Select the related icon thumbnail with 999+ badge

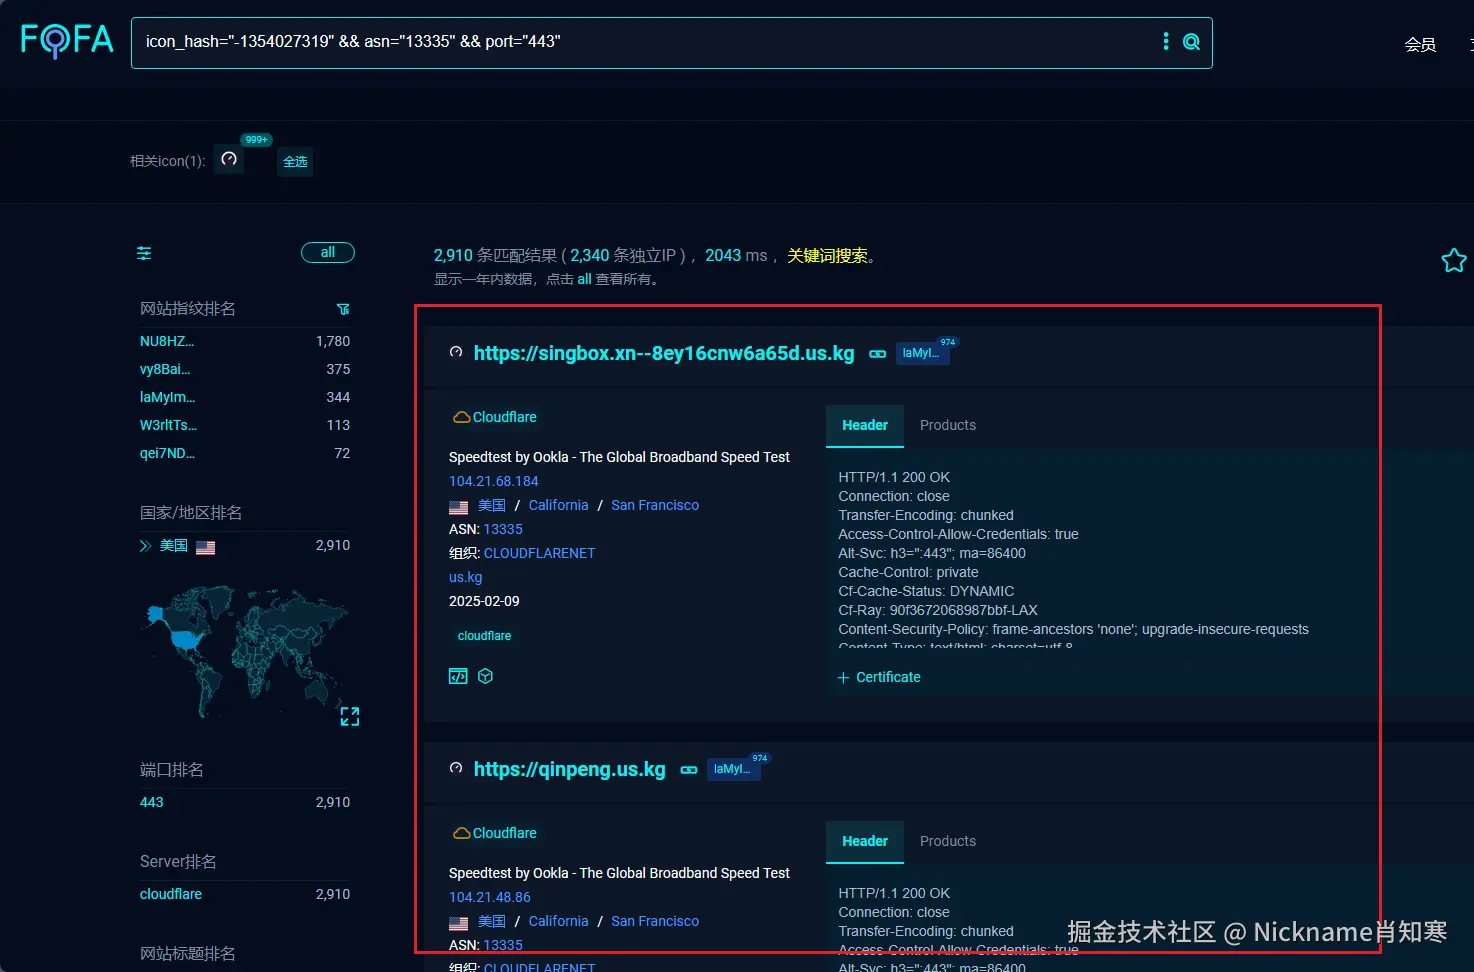229,159
